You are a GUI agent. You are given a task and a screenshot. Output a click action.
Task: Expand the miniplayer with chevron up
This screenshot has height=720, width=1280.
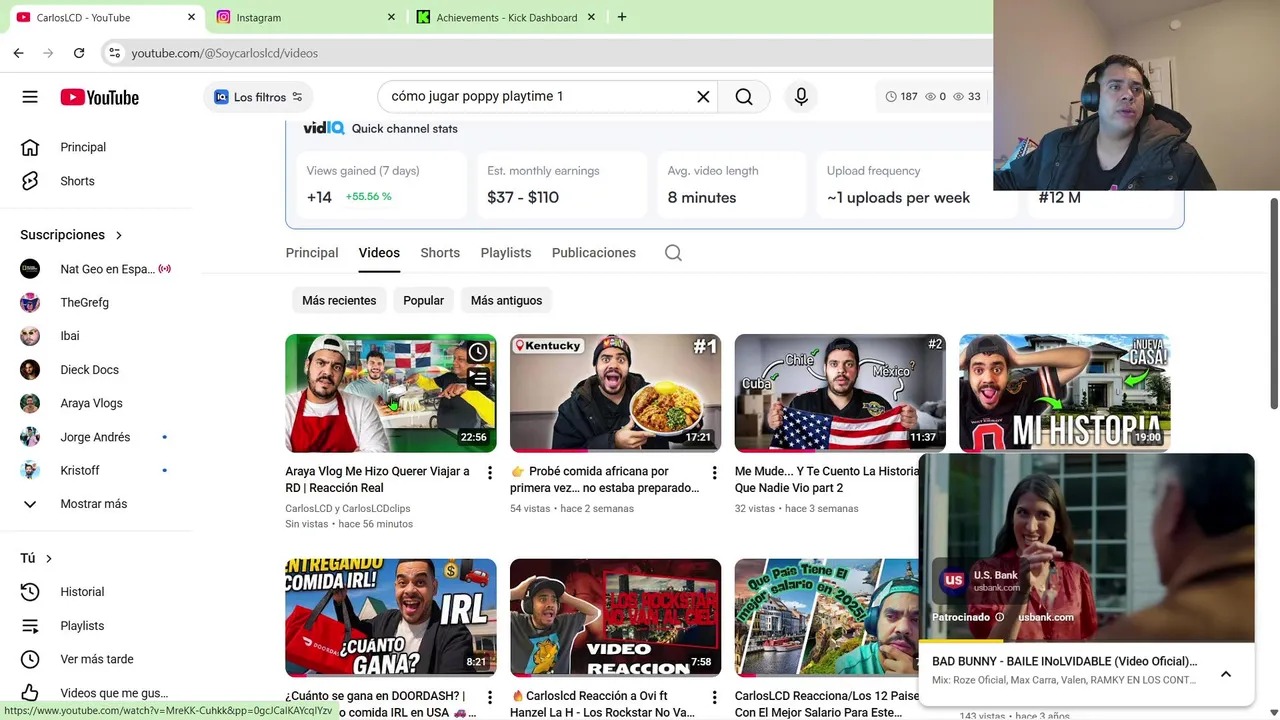pyautogui.click(x=1226, y=674)
